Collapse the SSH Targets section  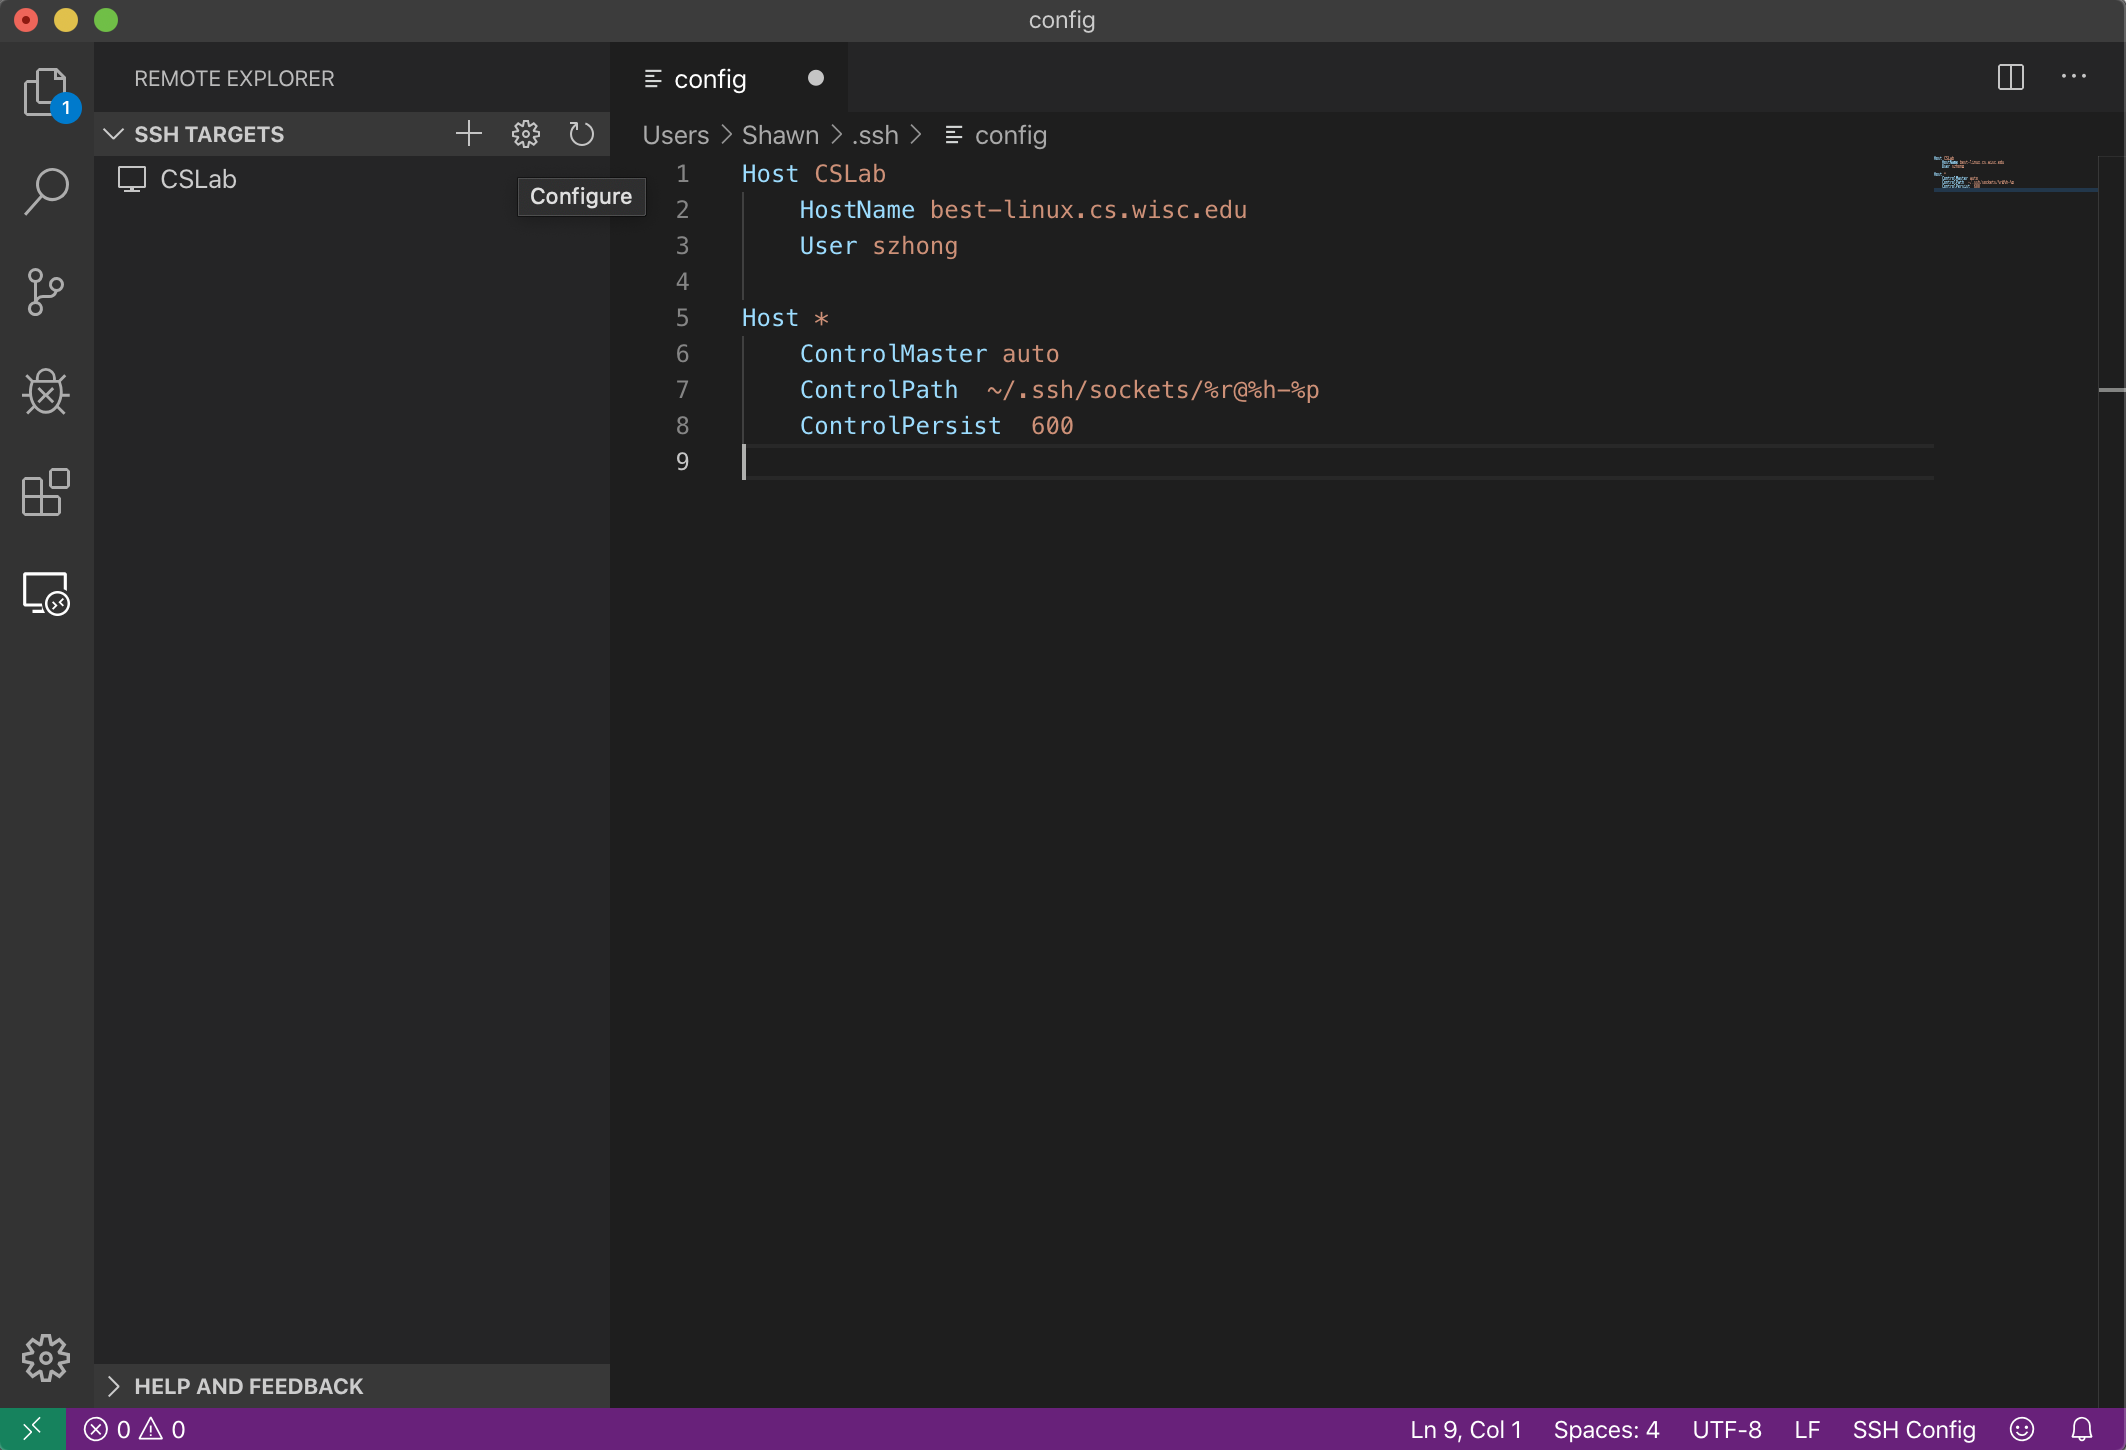click(114, 134)
